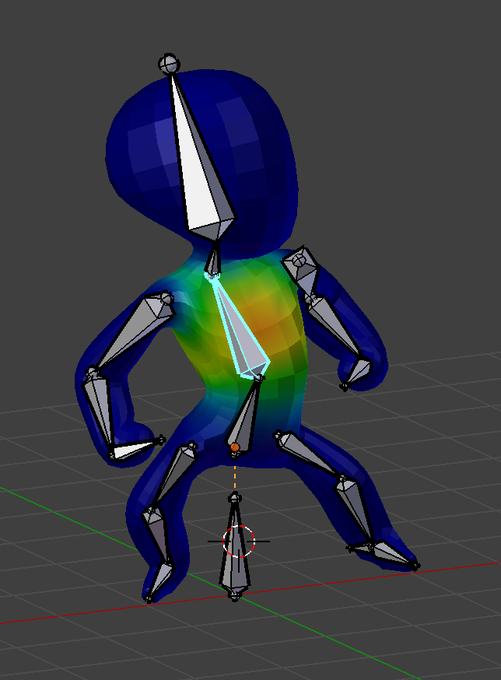Select the long arm bone on the screen's right side
Viewport: 501px width, 680px height.
tap(335, 326)
